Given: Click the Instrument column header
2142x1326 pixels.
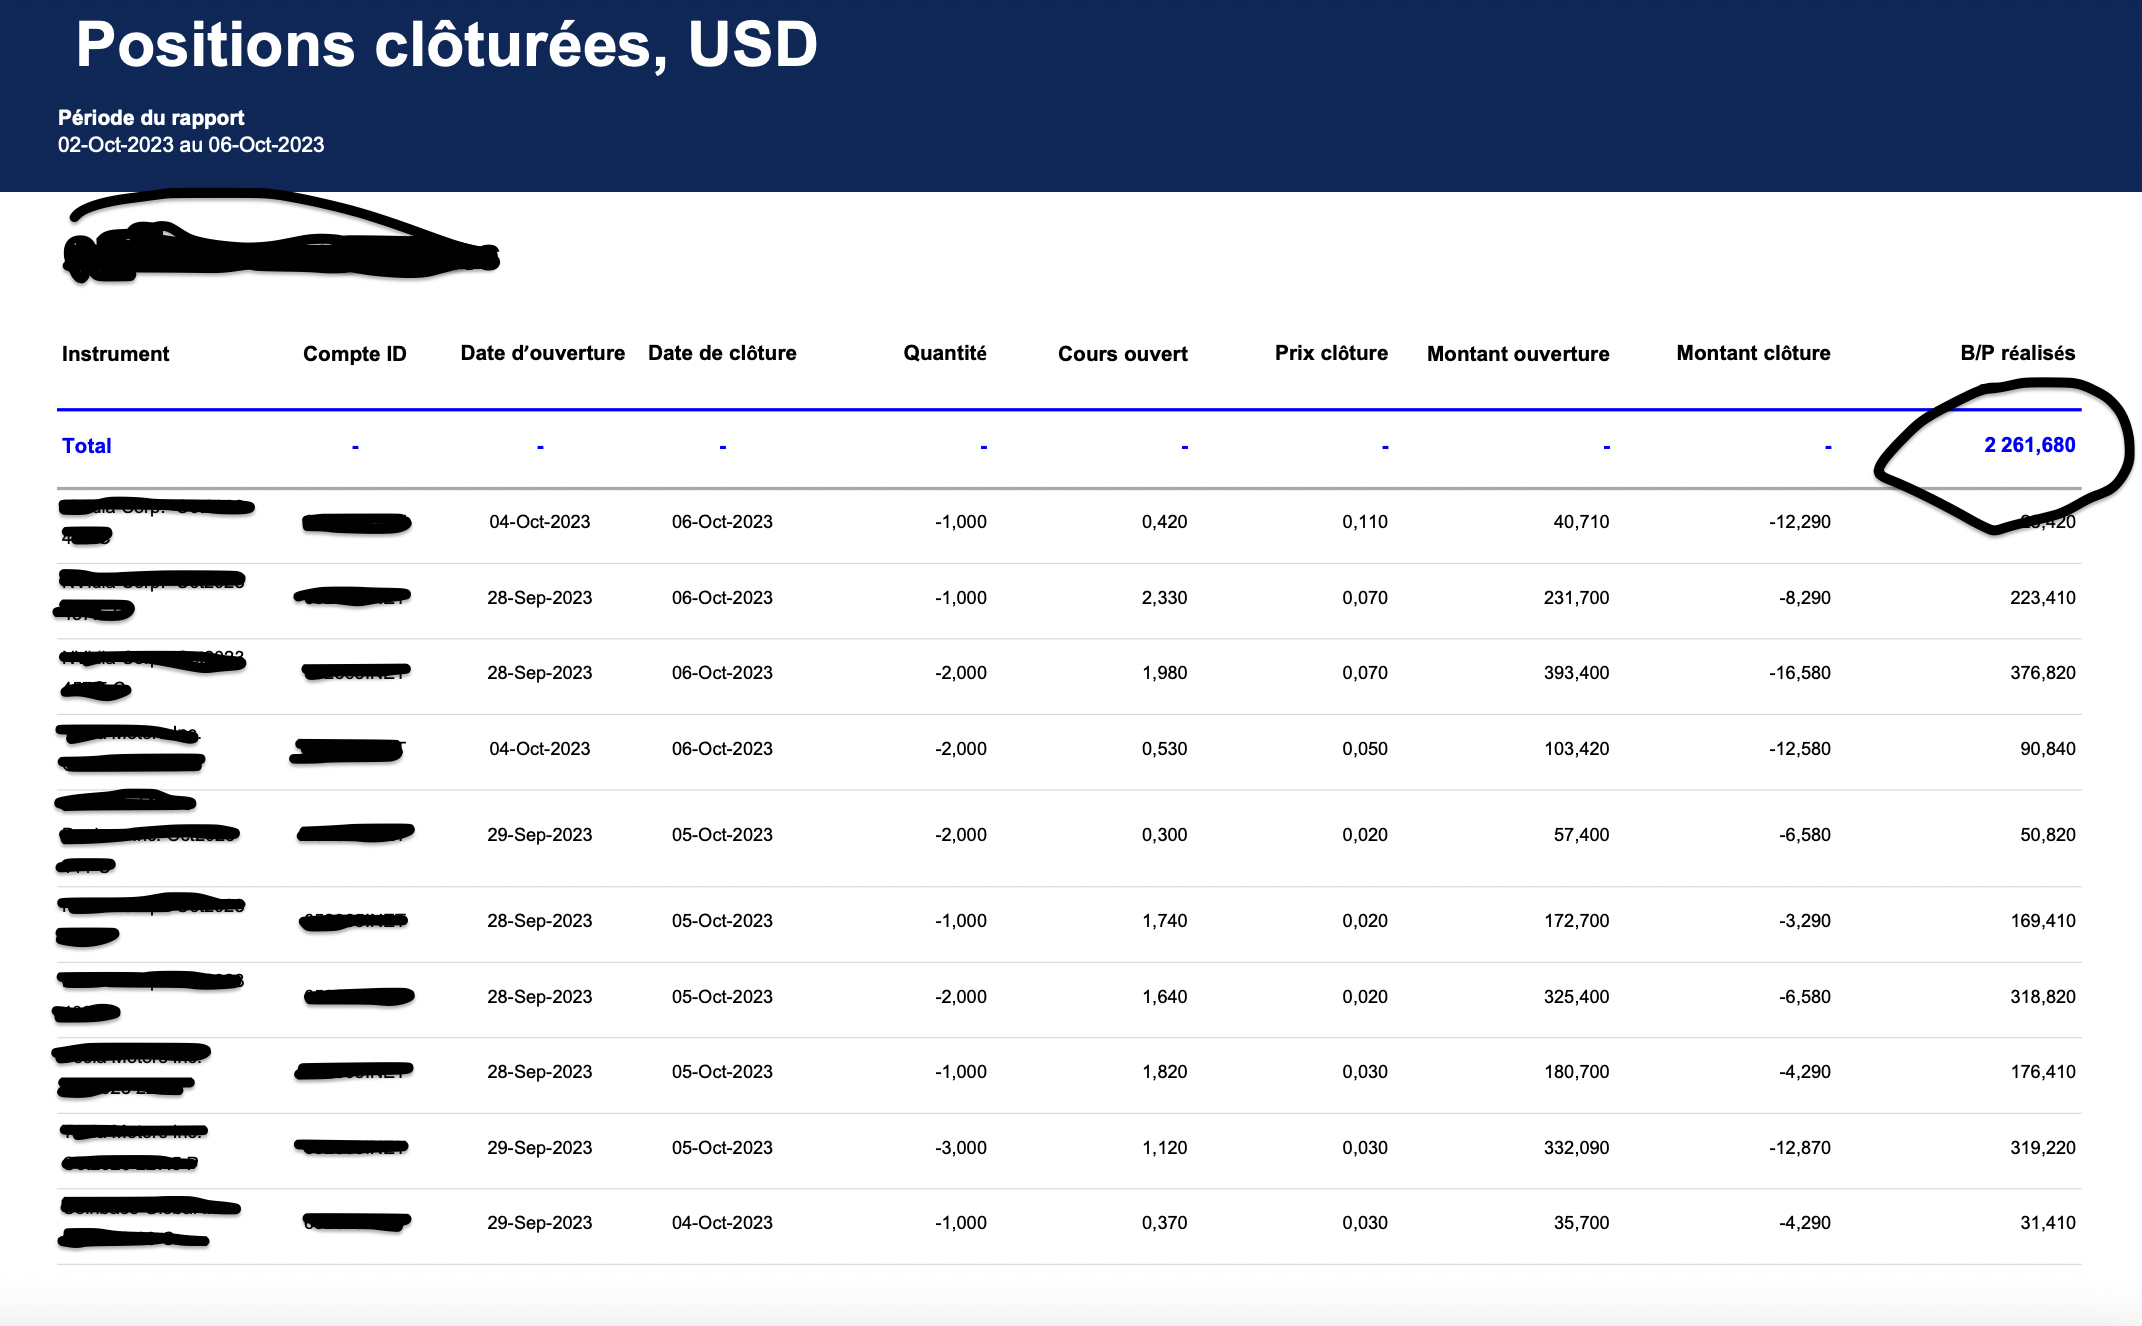Looking at the screenshot, I should (x=115, y=354).
